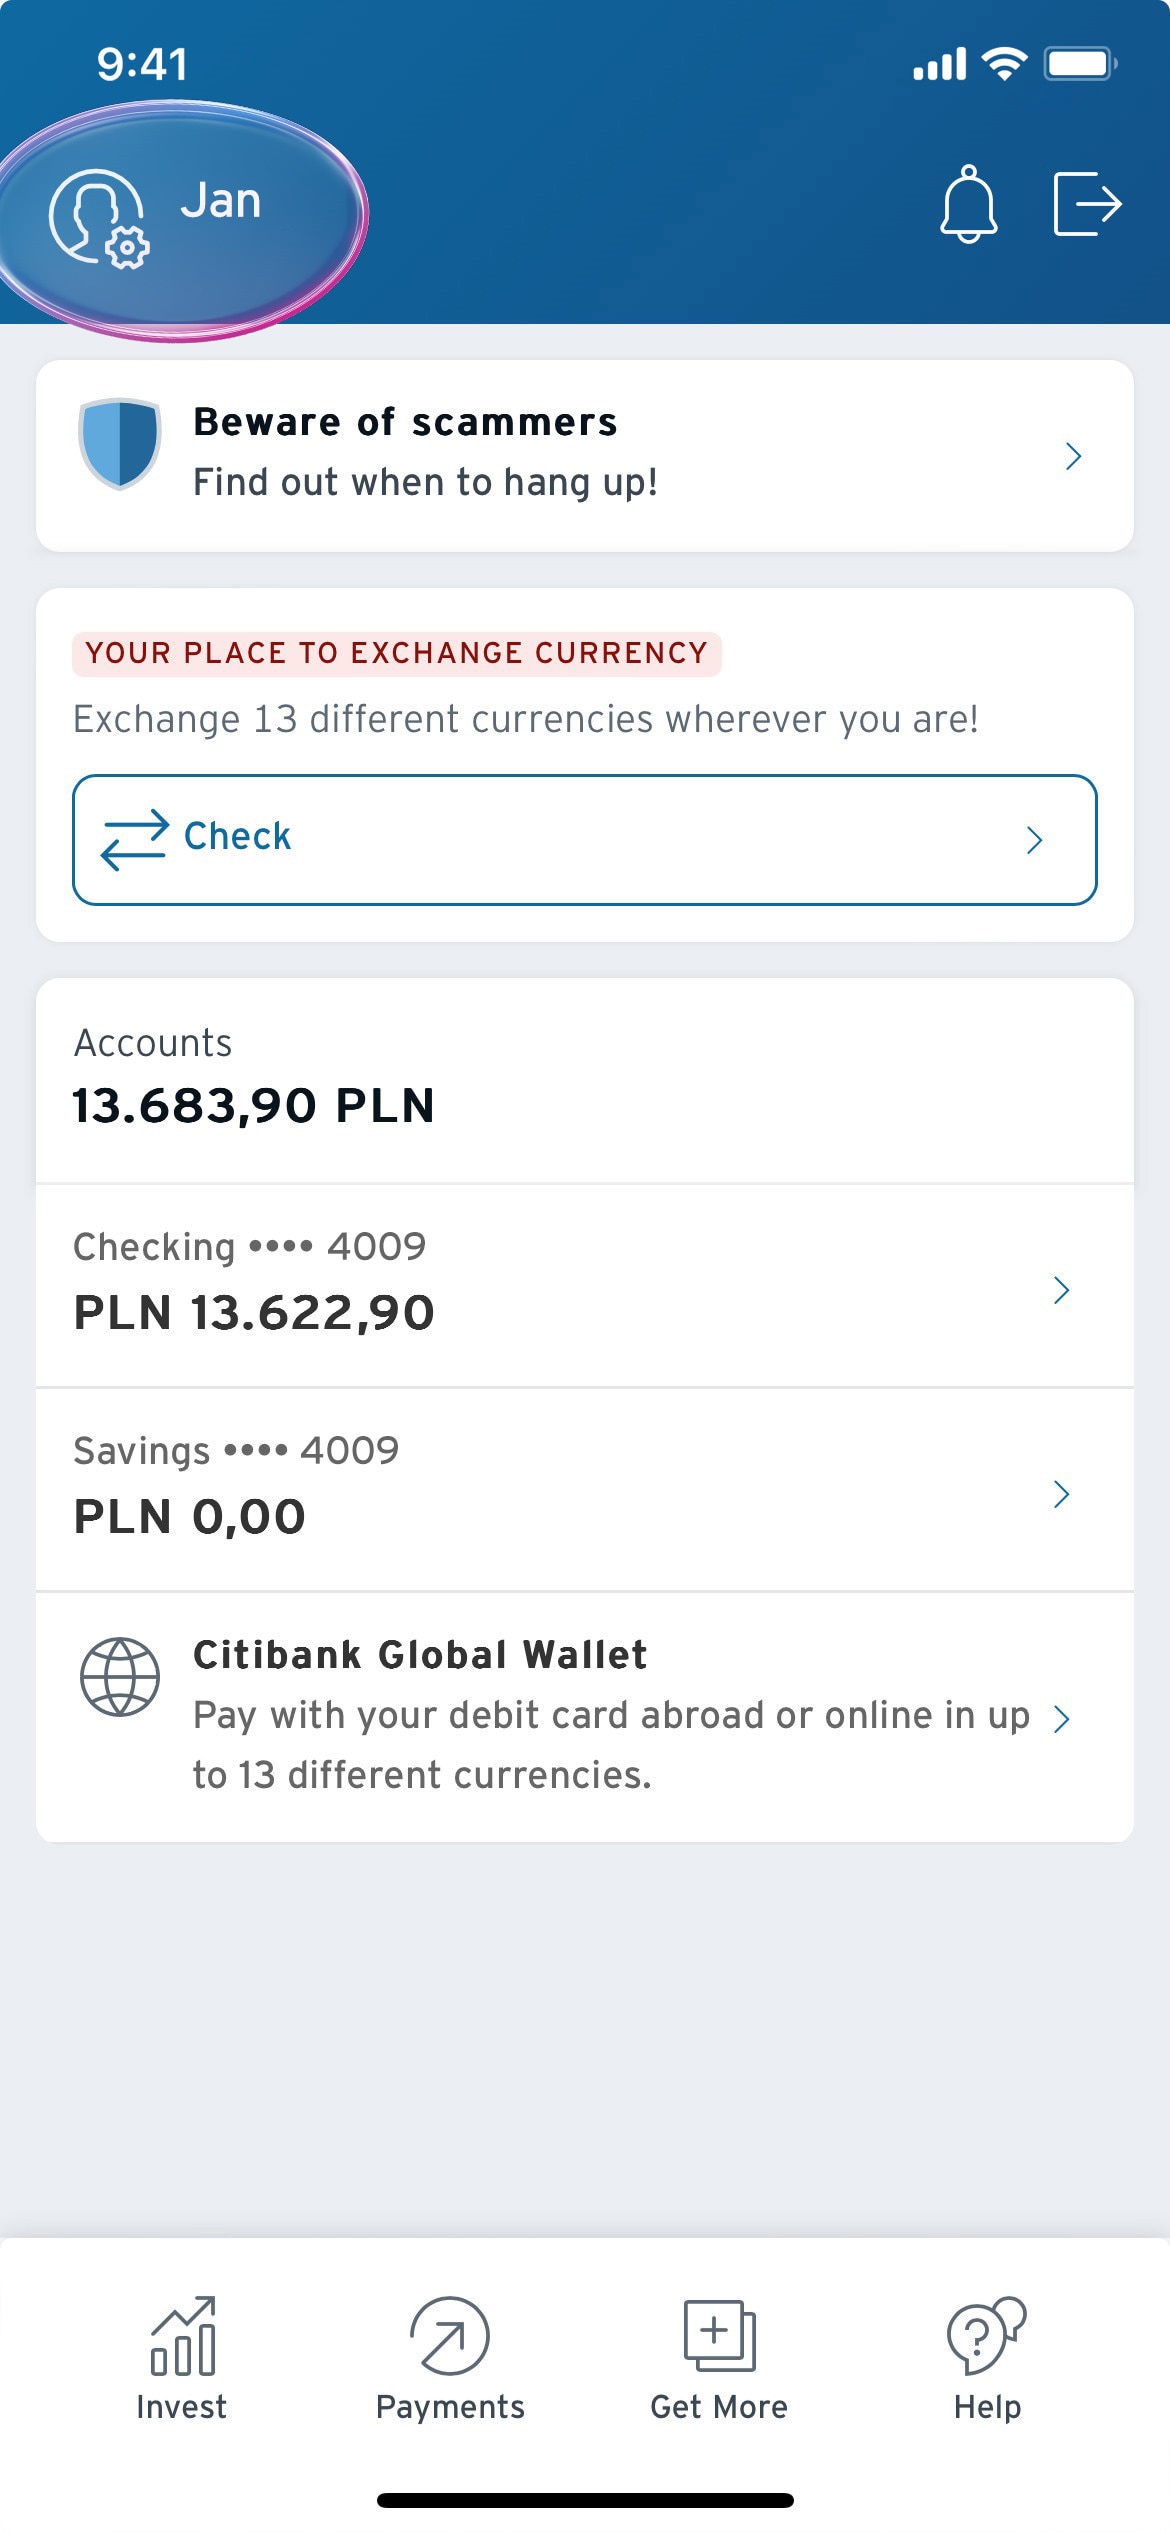Tap the Payments arrow circle icon
The height and width of the screenshot is (2532, 1170).
coord(450,2335)
